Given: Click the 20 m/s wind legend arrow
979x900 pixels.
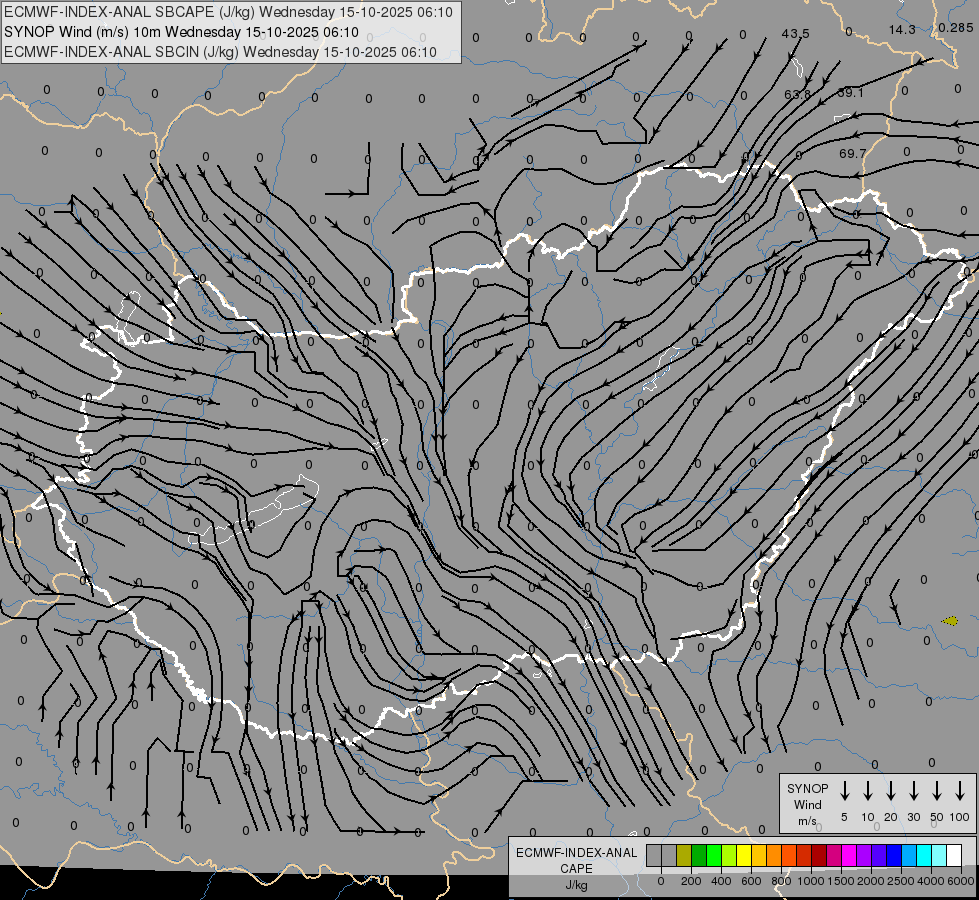Looking at the screenshot, I should (891, 791).
